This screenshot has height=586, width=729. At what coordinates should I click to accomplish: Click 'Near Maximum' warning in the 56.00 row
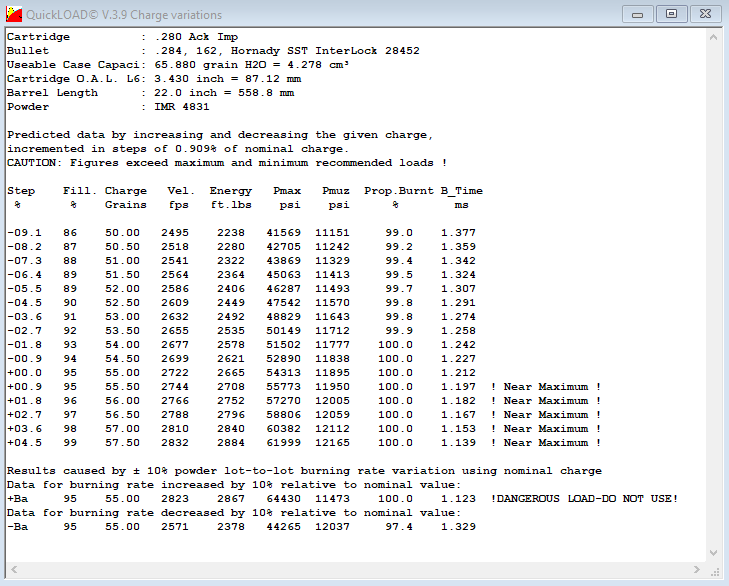point(546,400)
